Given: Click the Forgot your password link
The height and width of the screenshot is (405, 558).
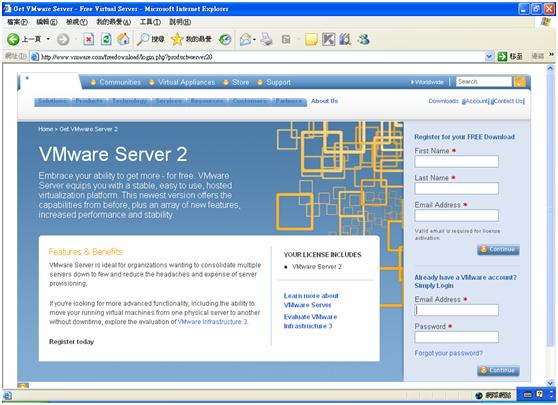Looking at the screenshot, I should point(448,353).
